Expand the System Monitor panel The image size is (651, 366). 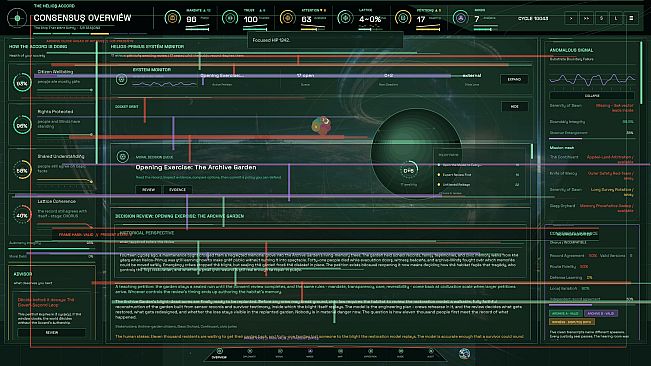pos(514,79)
